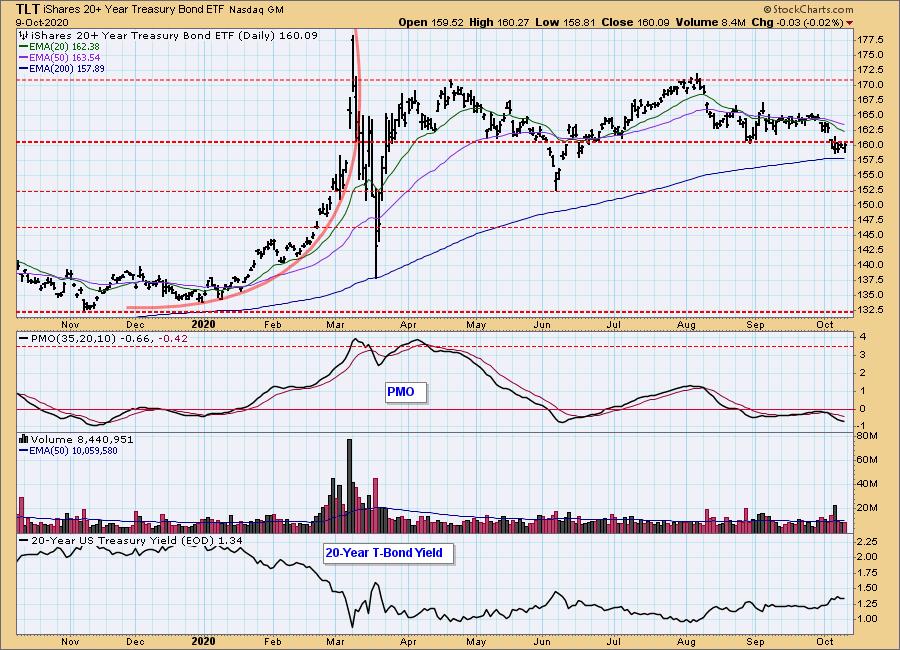This screenshot has width=900, height=650.
Task: Select the EMA(20) 162.38 legend entry
Action: [60, 47]
